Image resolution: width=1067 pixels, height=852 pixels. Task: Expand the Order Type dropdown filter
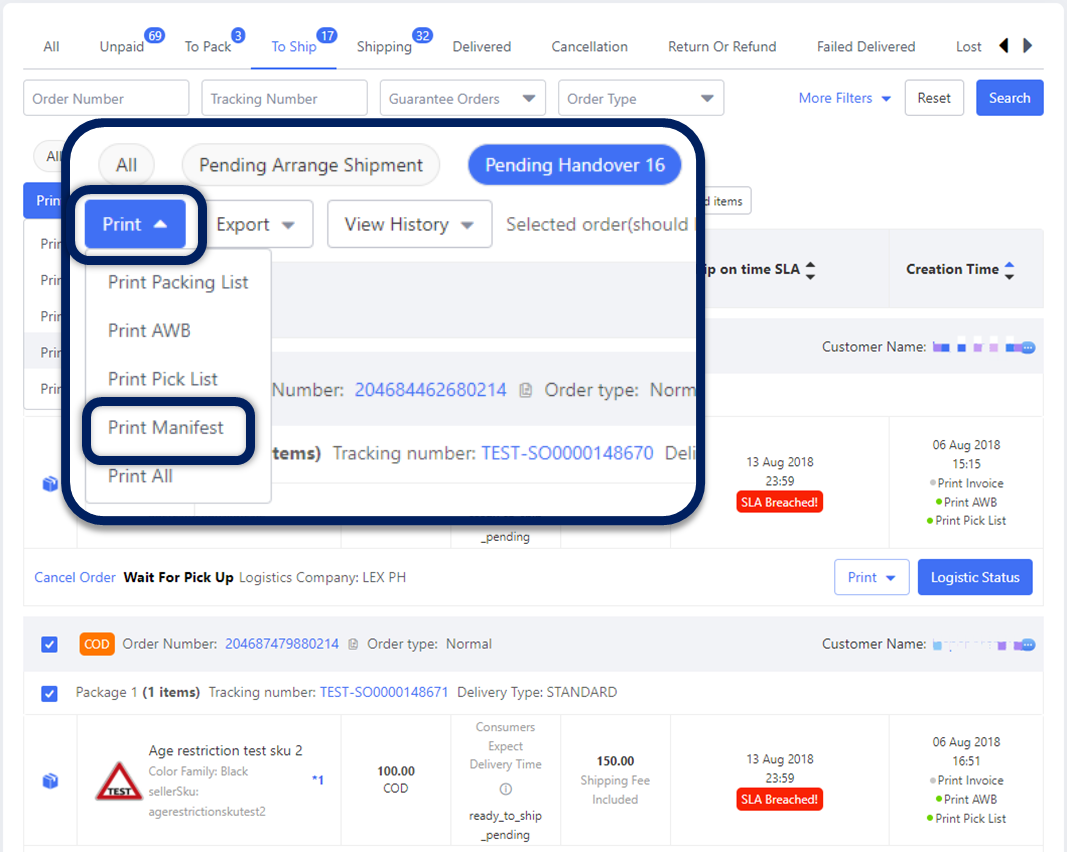coord(641,98)
